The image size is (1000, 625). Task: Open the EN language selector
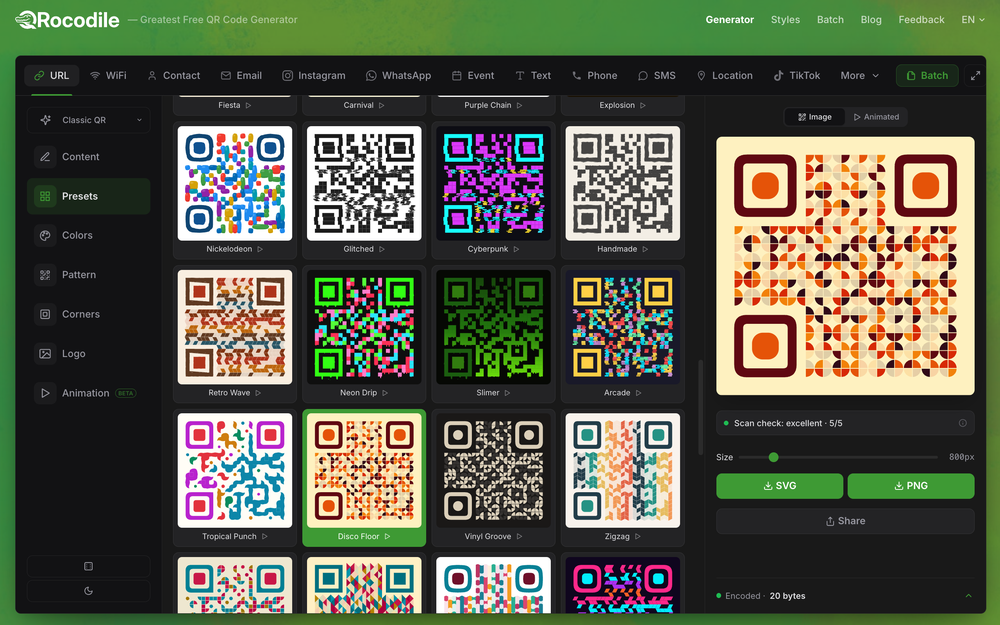(x=973, y=20)
